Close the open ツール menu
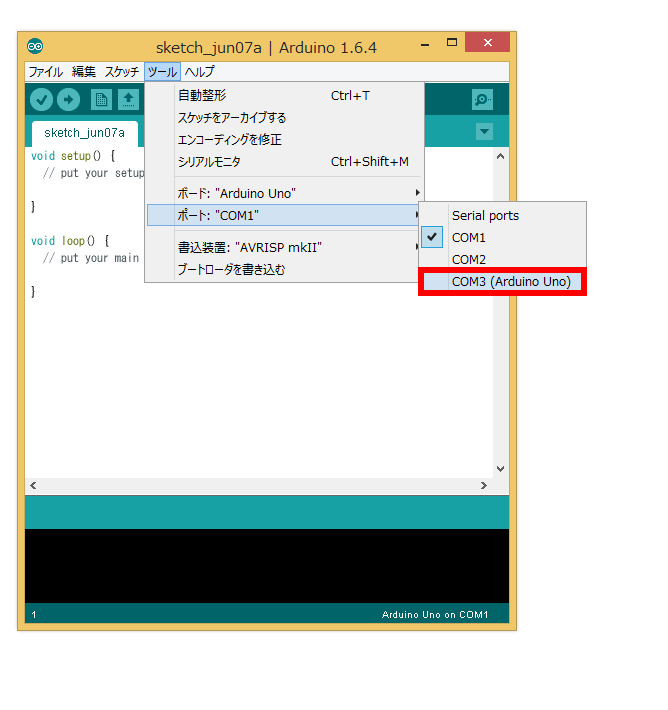The image size is (668, 710). click(162, 72)
